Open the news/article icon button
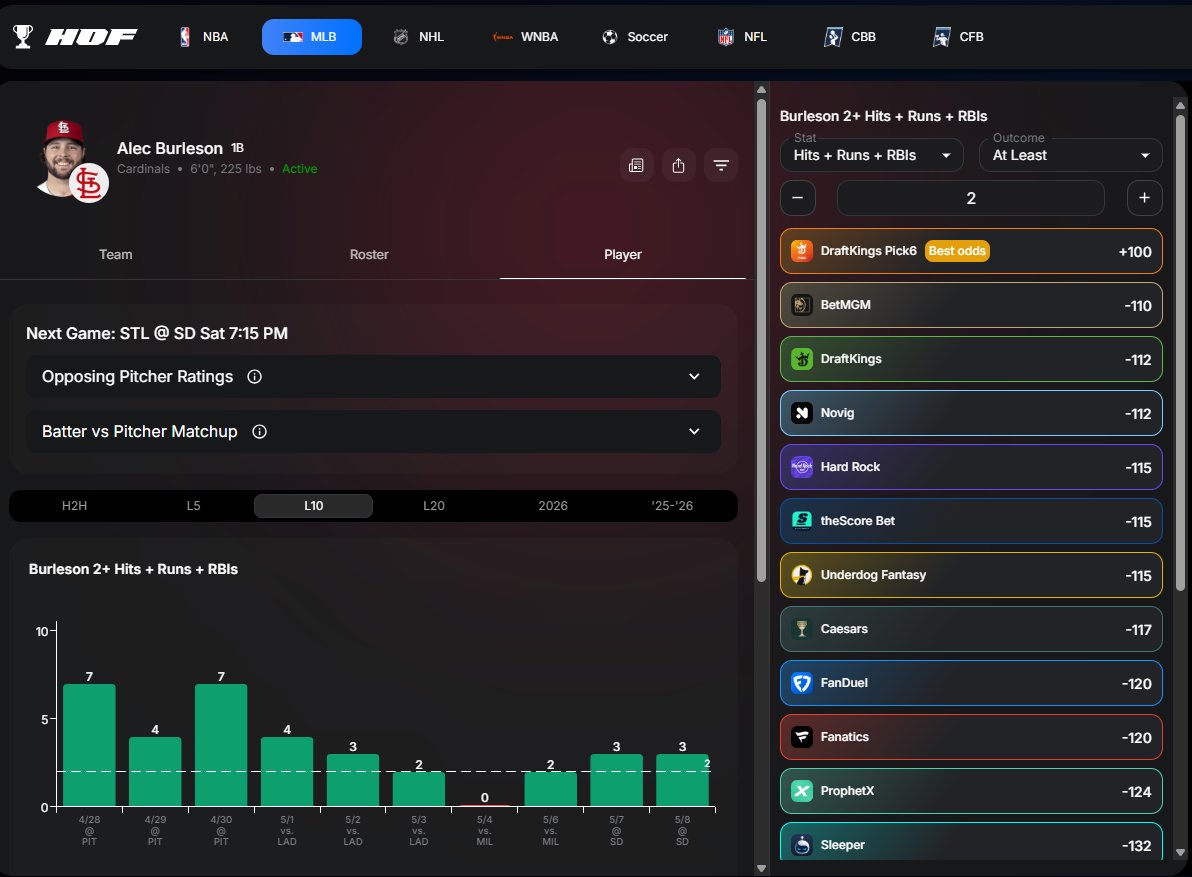The height and width of the screenshot is (877, 1192). pos(636,165)
